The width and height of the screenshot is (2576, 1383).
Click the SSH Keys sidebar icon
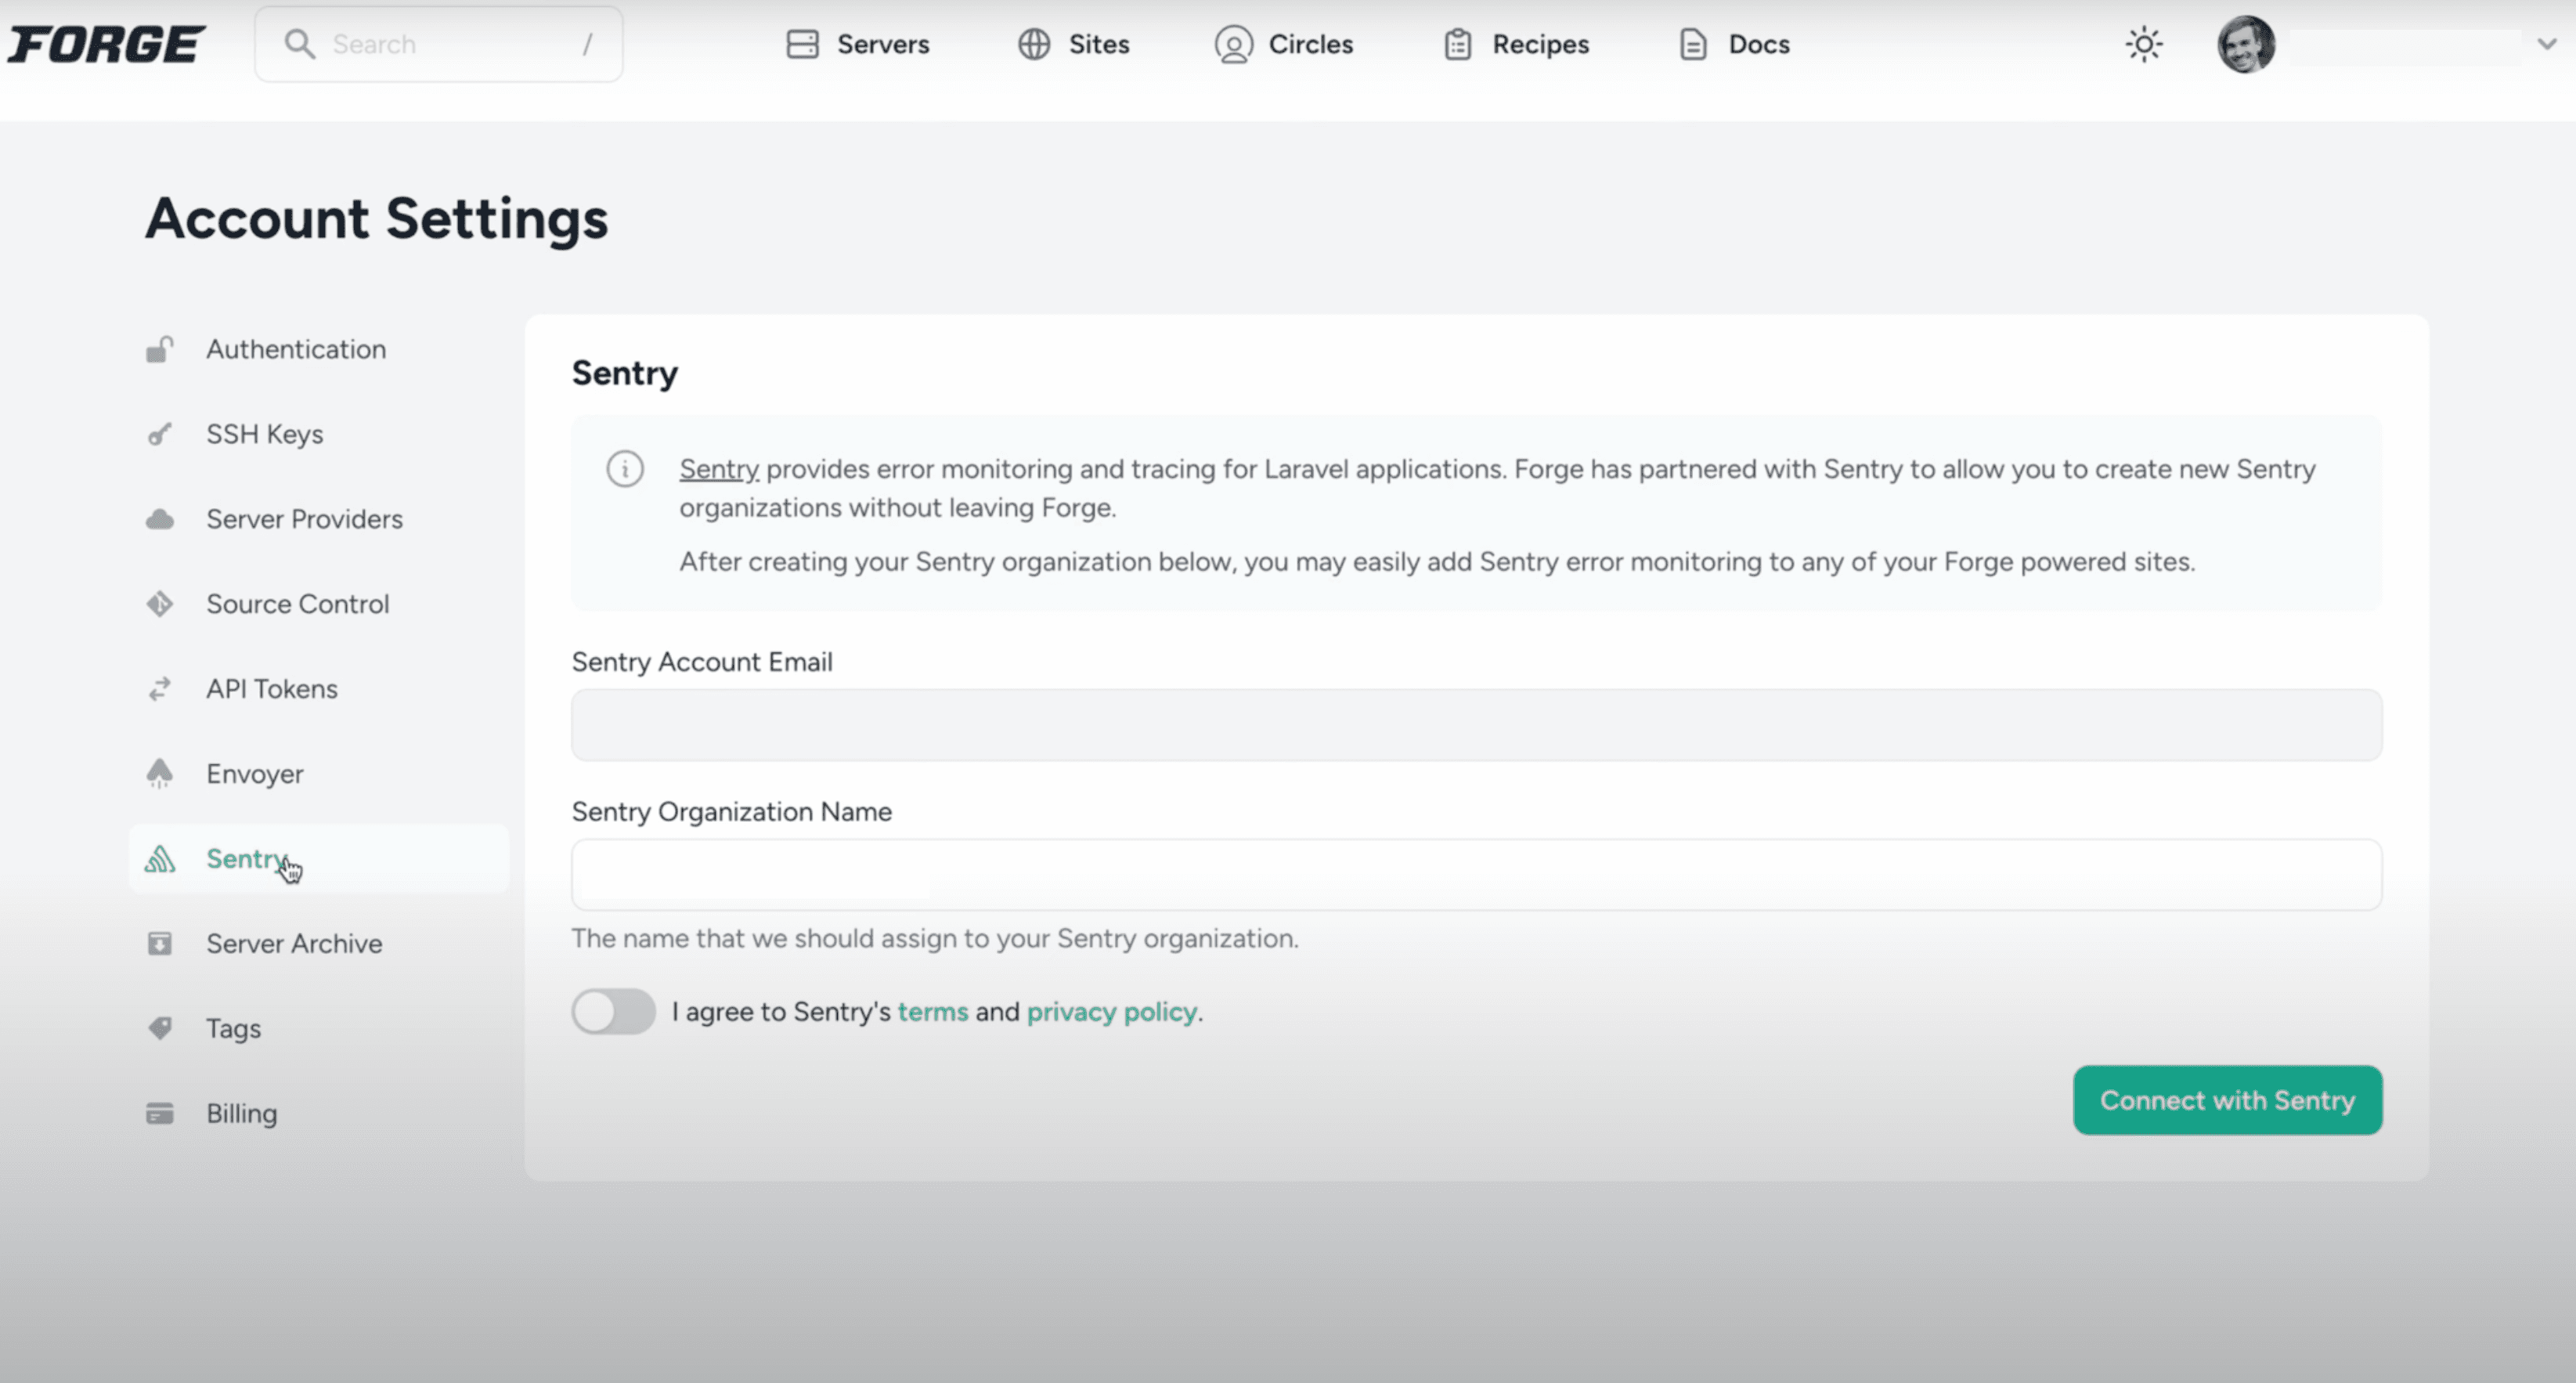161,432
